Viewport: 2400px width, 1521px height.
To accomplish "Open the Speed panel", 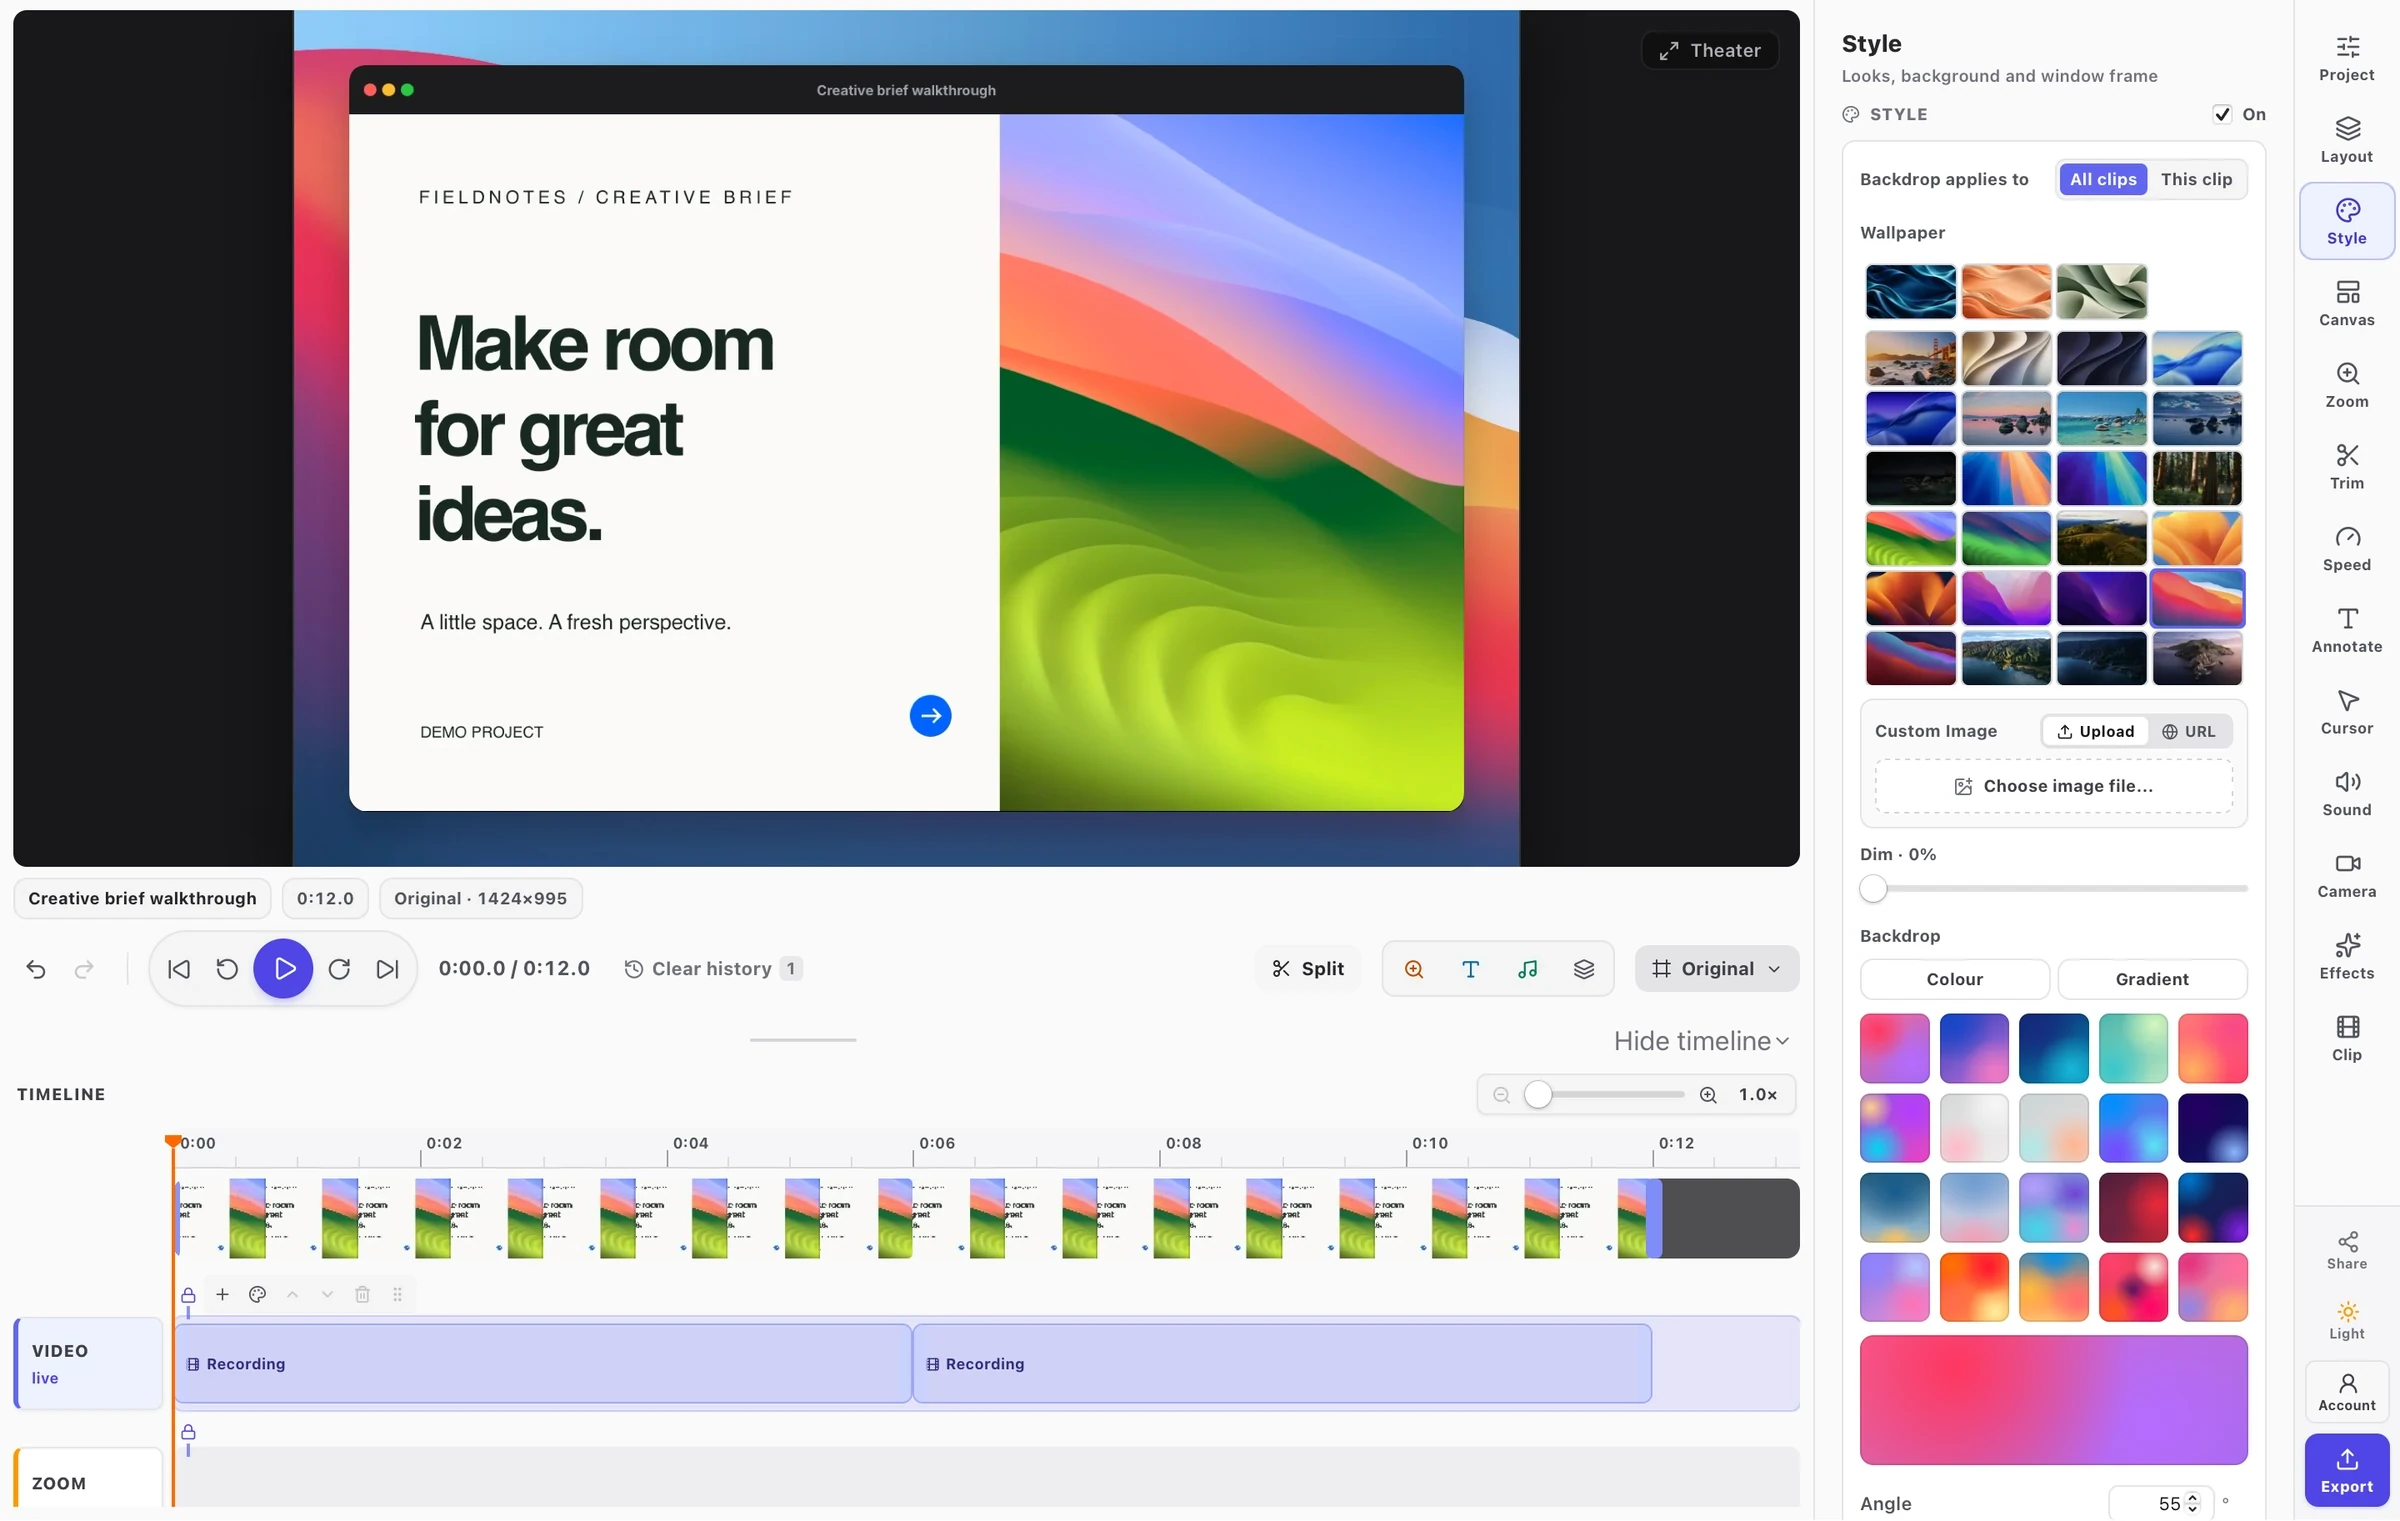I will pyautogui.click(x=2346, y=548).
